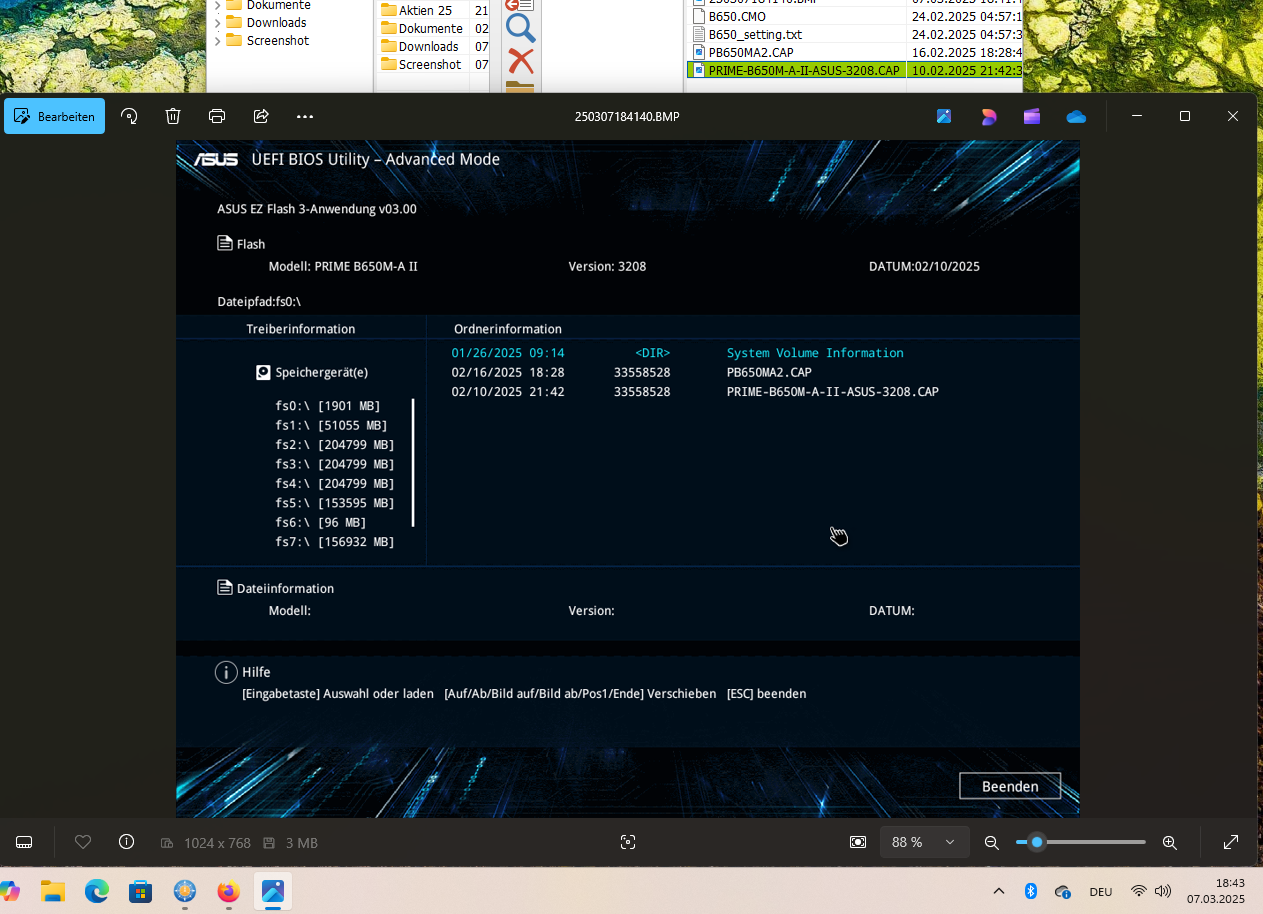Open the purple video editor icon in title bar
This screenshot has height=914, width=1263.
[1032, 116]
